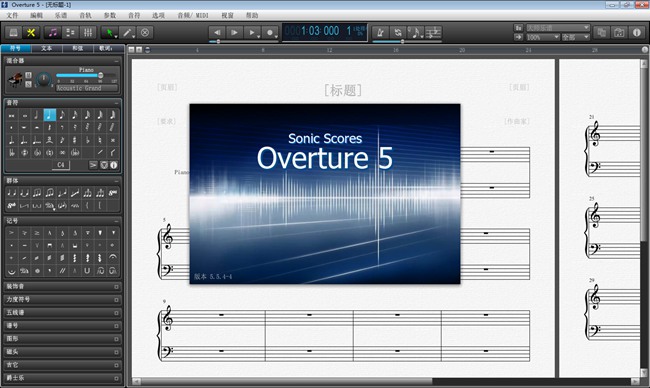Open the record button options dropdown
Image resolution: width=650 pixels, height=388 pixels.
pos(276,36)
